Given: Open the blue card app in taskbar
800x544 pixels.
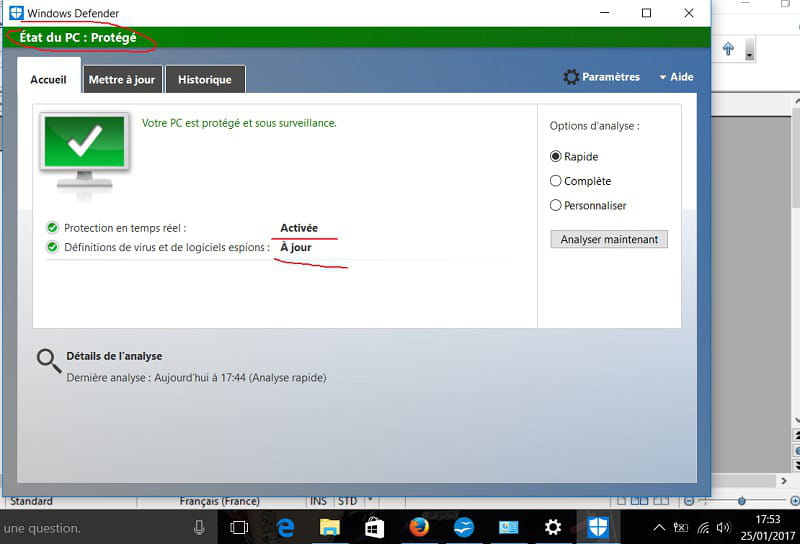Looking at the screenshot, I should pyautogui.click(x=509, y=527).
